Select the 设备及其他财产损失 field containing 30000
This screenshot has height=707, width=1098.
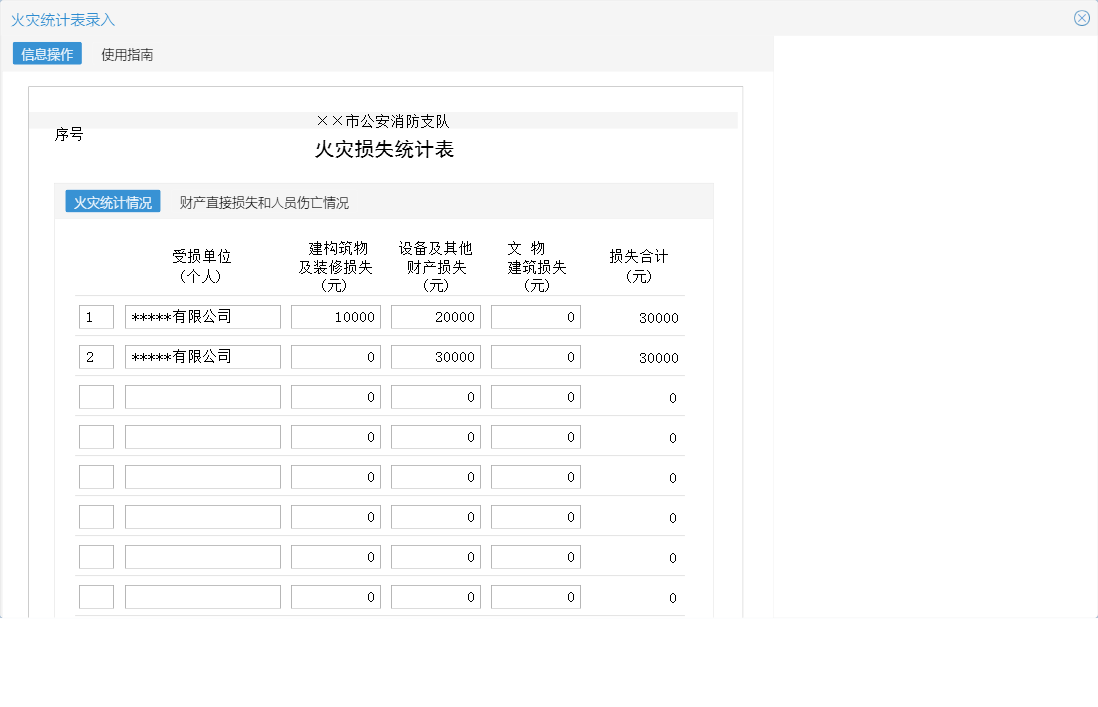[x=435, y=356]
